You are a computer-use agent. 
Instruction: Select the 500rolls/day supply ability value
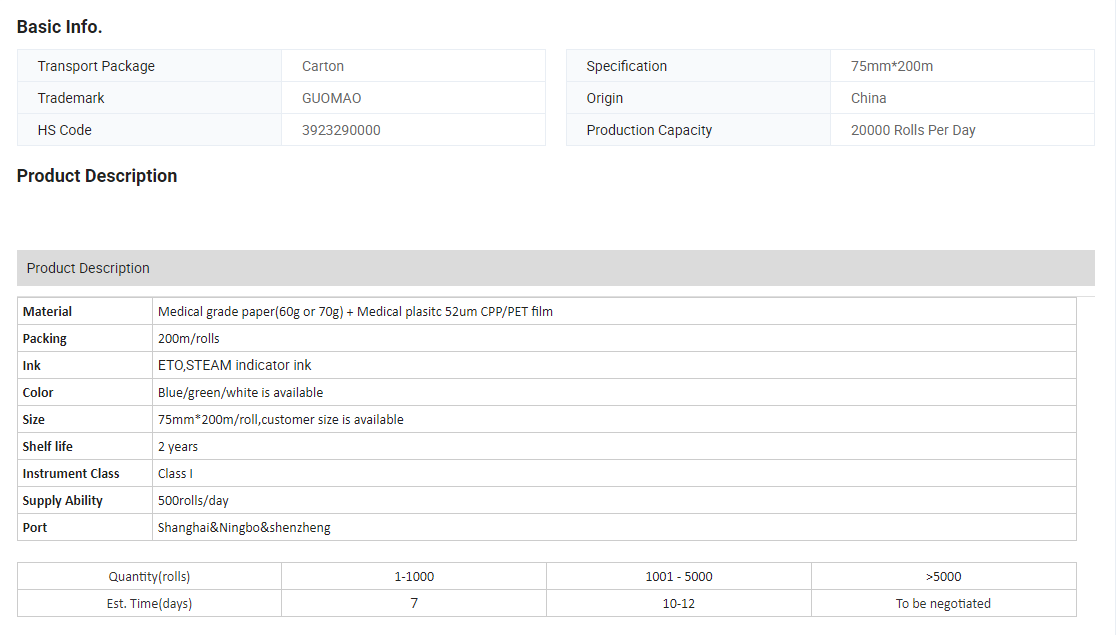(x=193, y=501)
